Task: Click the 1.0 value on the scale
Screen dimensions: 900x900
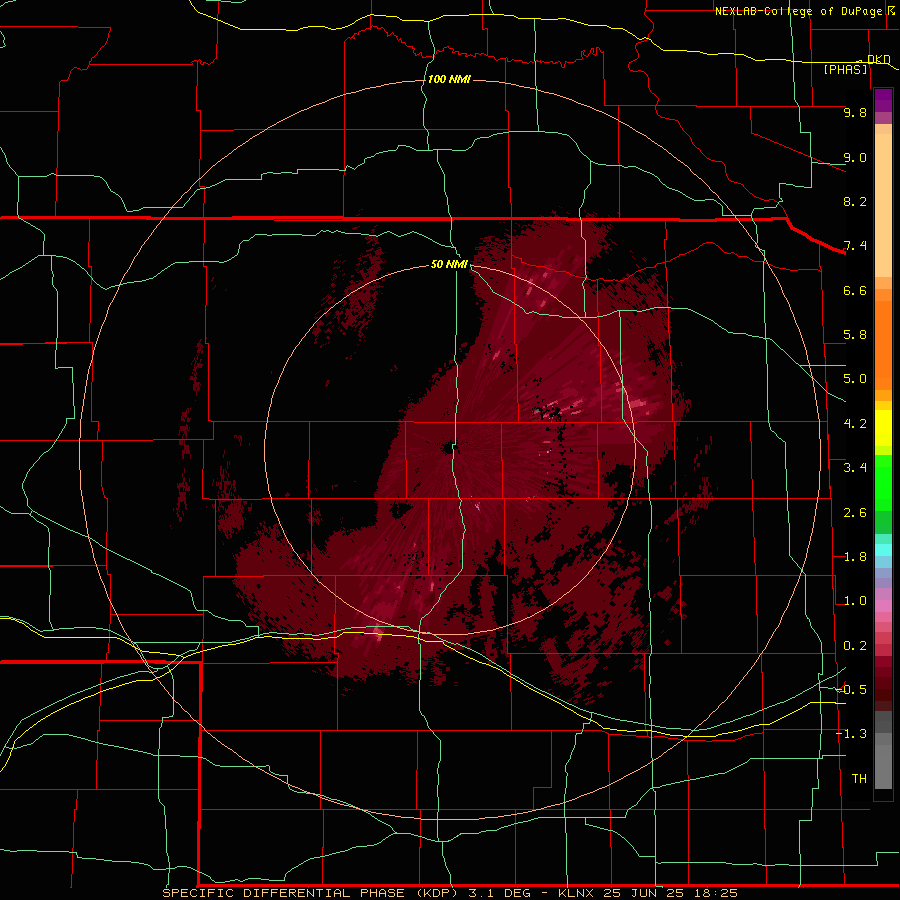Action: click(x=855, y=601)
